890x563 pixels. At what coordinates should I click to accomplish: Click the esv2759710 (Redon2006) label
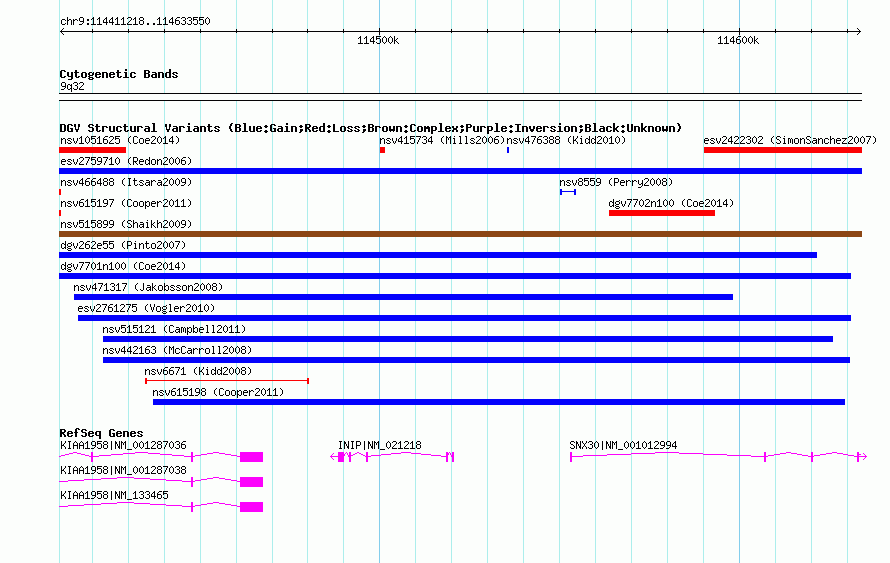pyautogui.click(x=126, y=161)
